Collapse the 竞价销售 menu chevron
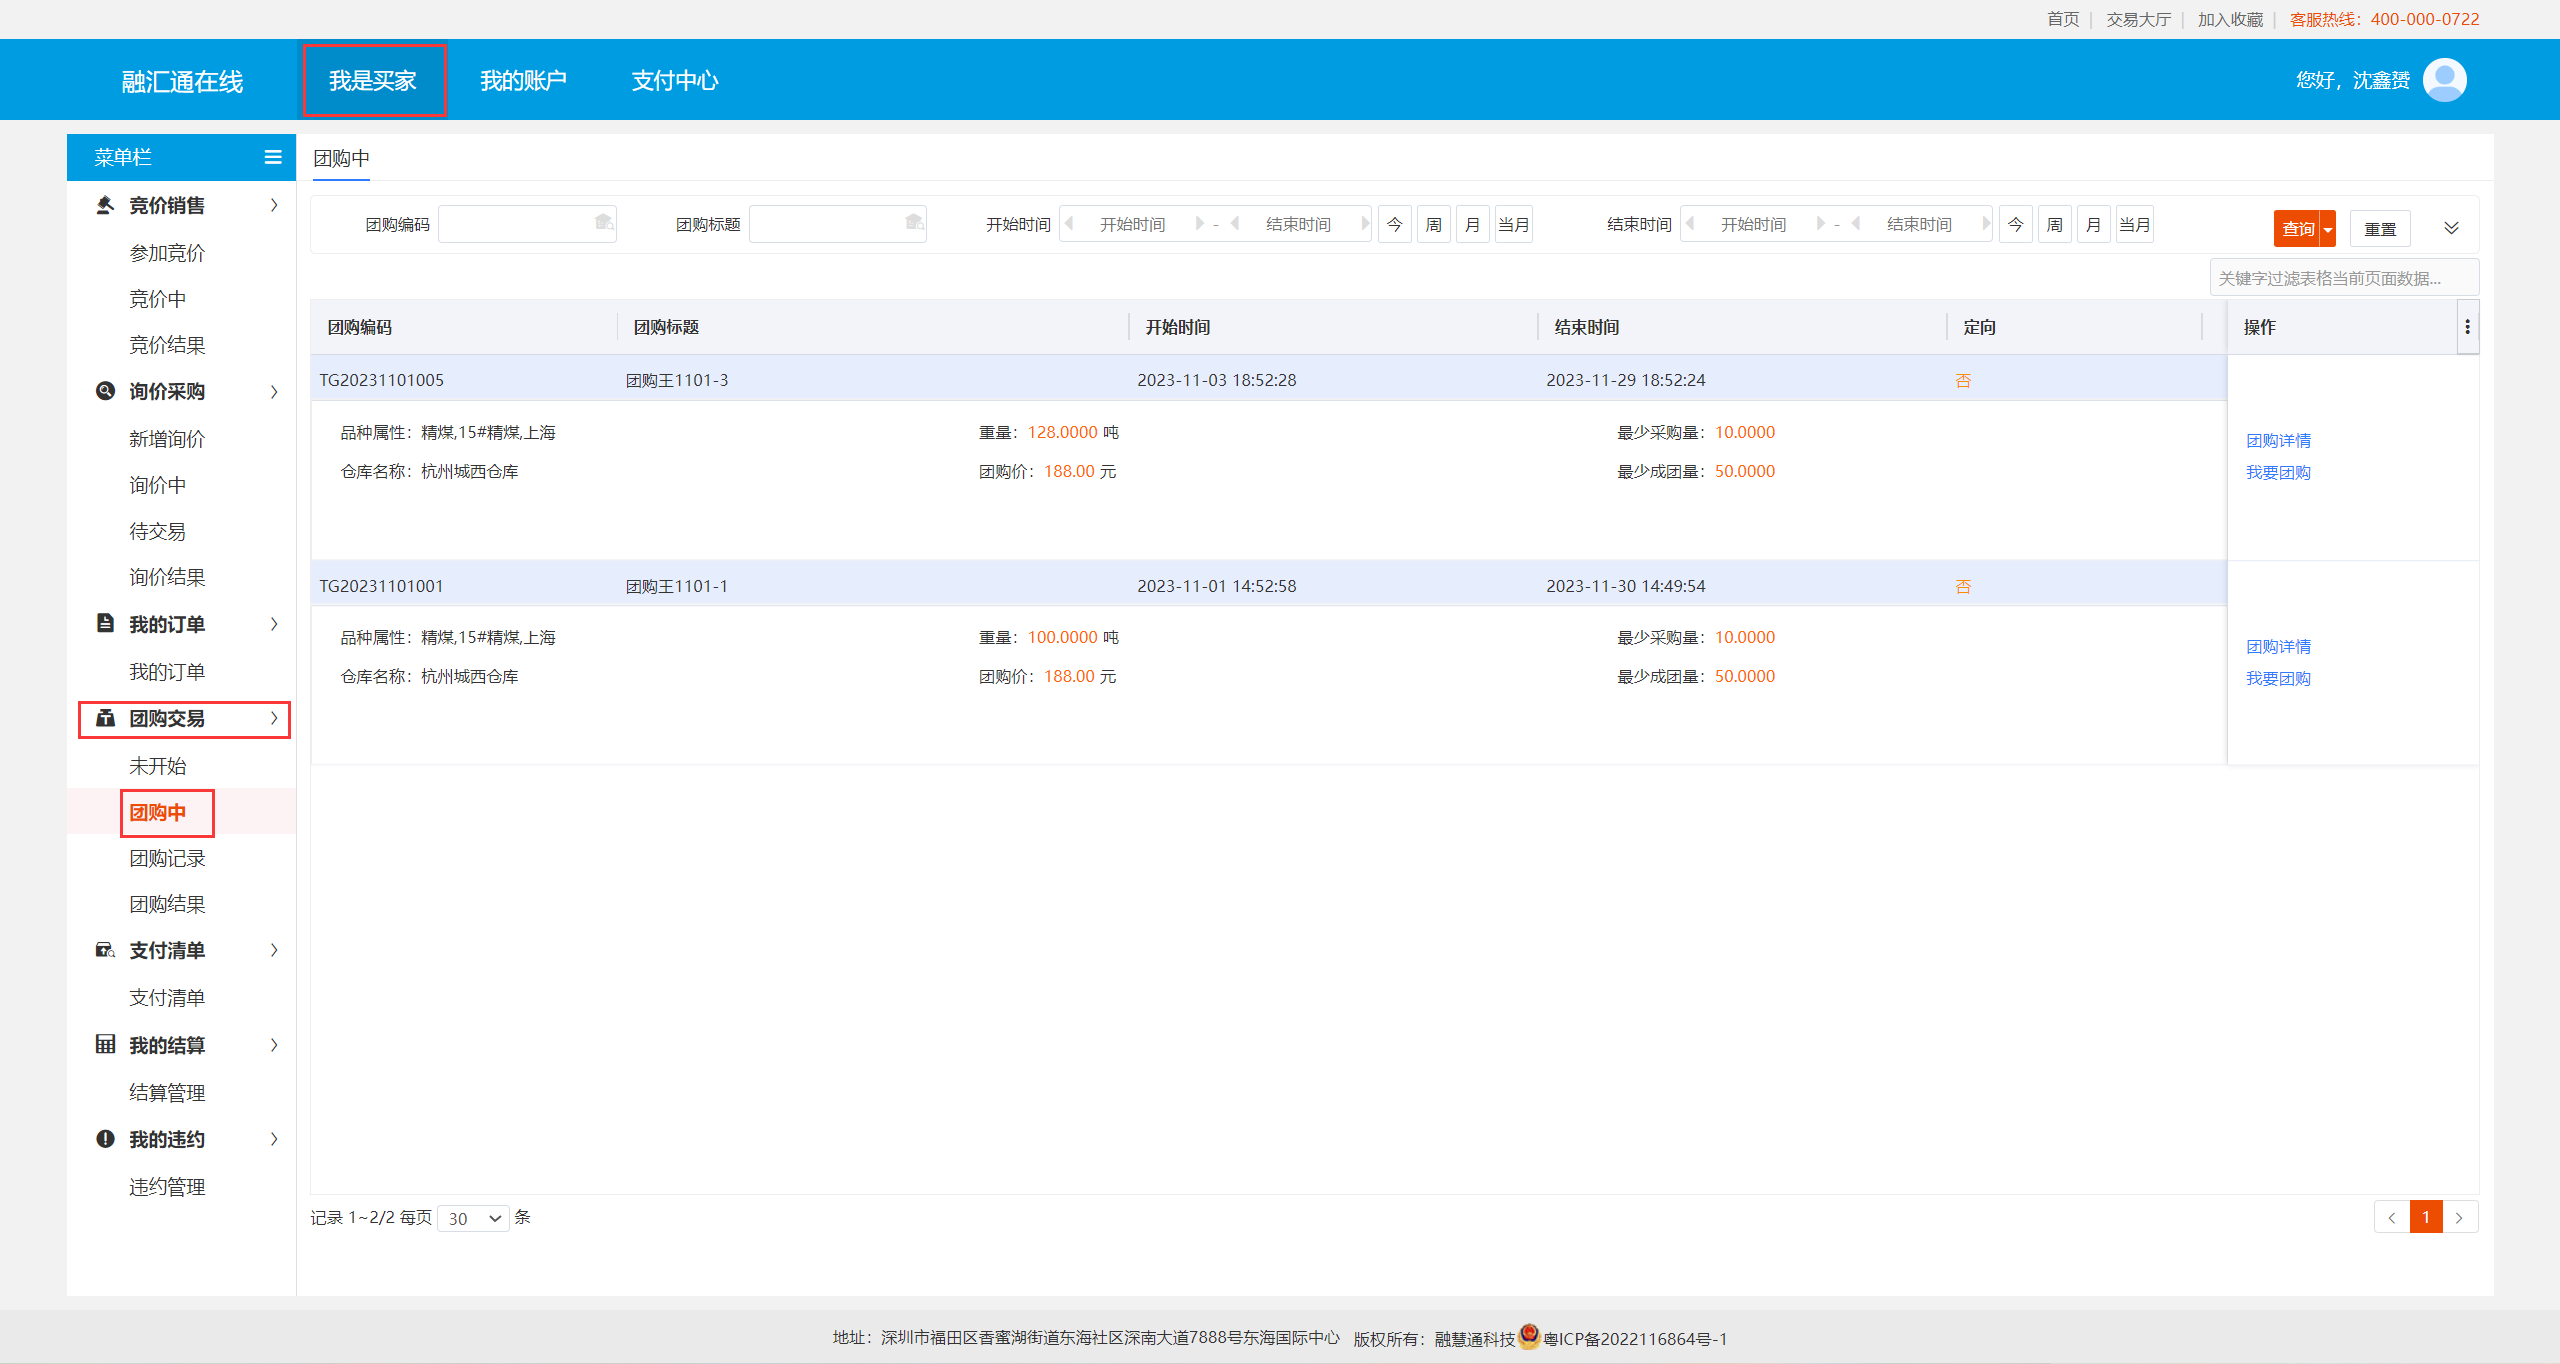2560x1364 pixels. [274, 205]
